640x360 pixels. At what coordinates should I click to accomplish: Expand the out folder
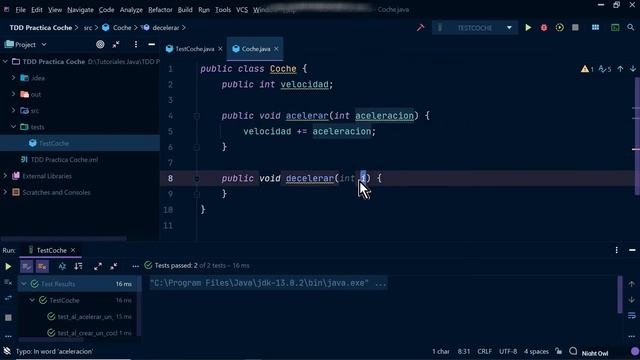[x=13, y=94]
